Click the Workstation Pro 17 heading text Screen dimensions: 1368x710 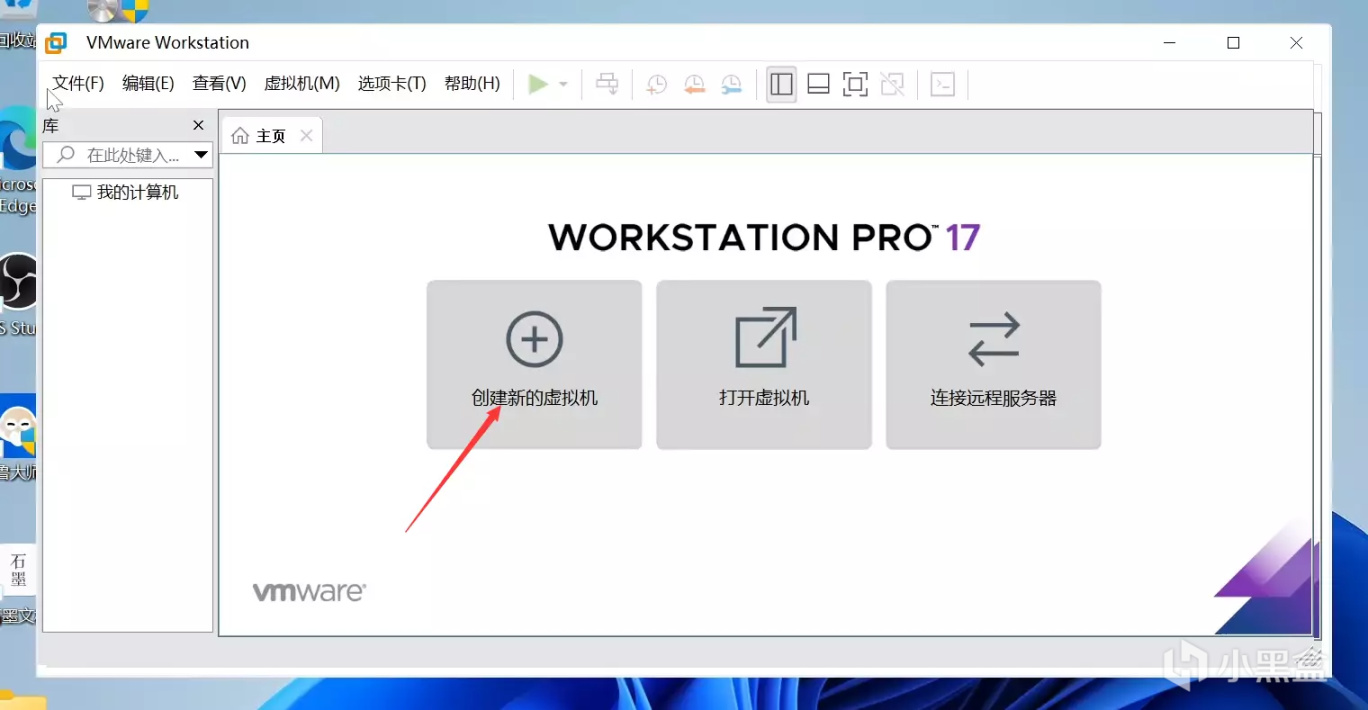[764, 237]
